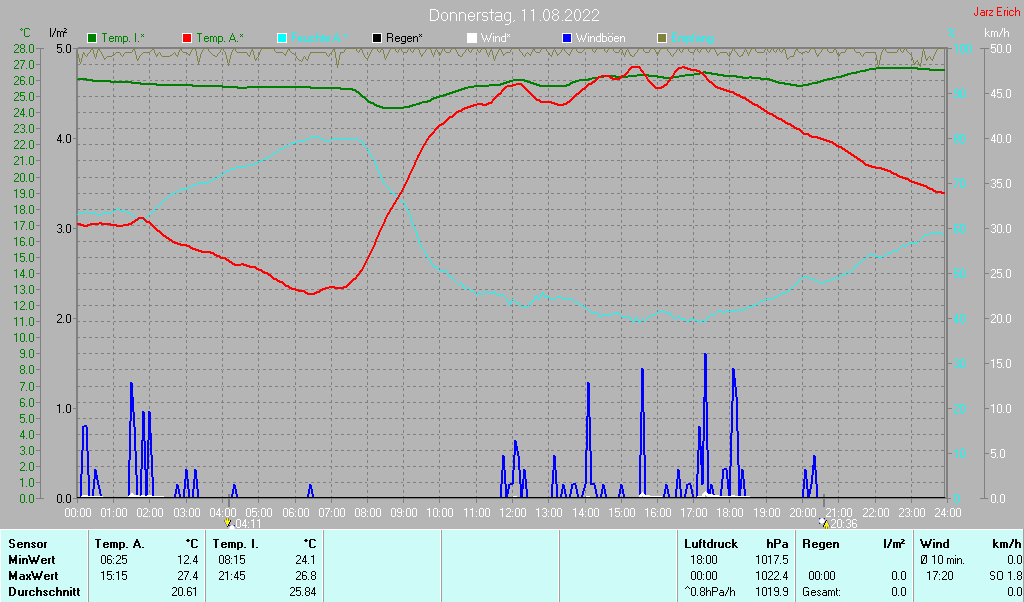Click the olive legend square after Windböen
1024x602 pixels.
tap(661, 38)
